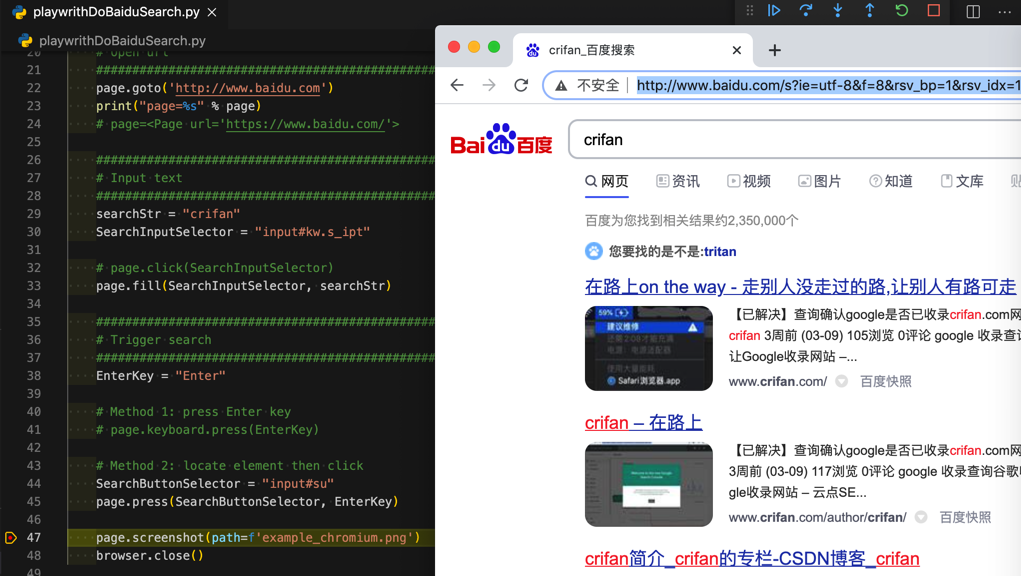Follow the https://www.baidu.com/ link in the comment
The image size is (1021, 576).
[306, 124]
